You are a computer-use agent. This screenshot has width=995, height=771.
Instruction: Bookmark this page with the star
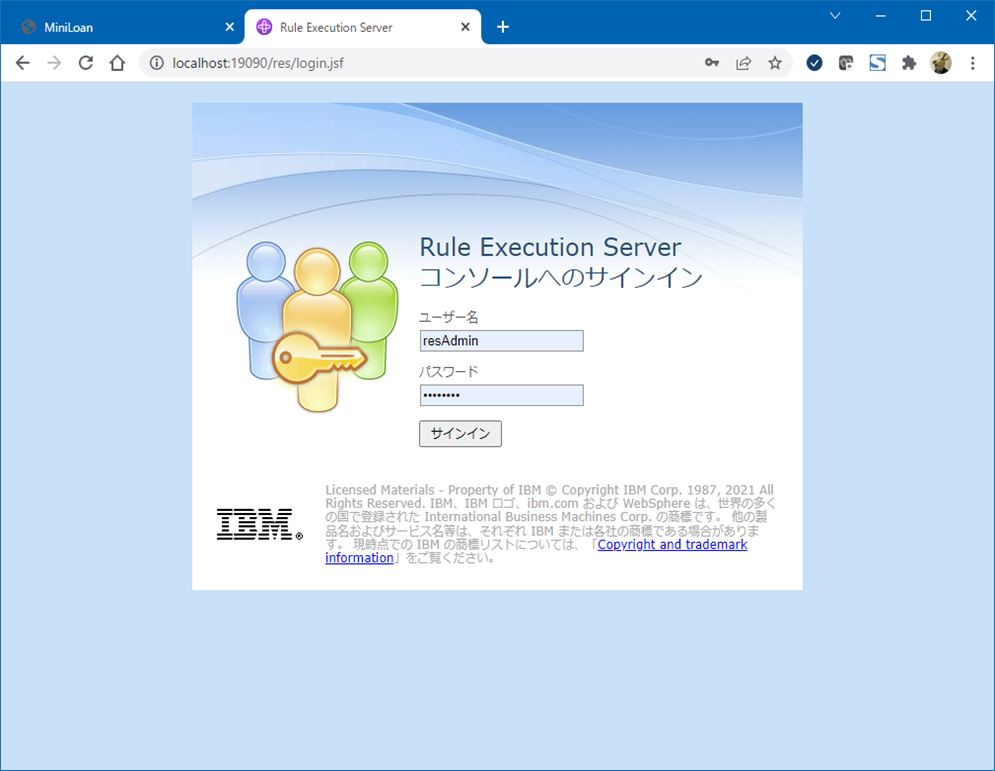point(775,63)
